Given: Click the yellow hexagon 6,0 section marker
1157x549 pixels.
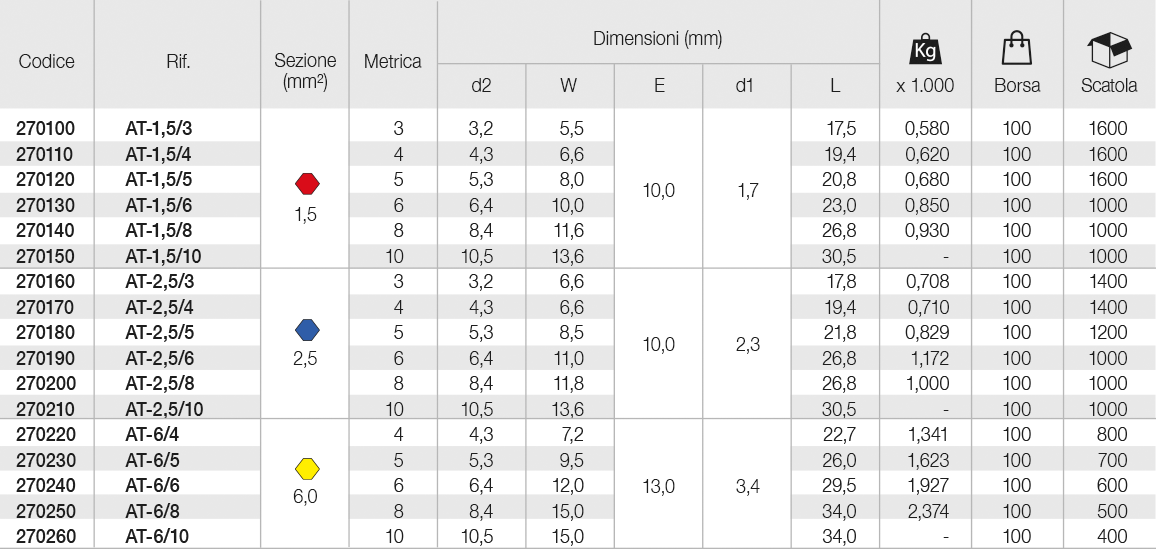Looking at the screenshot, I should [306, 468].
